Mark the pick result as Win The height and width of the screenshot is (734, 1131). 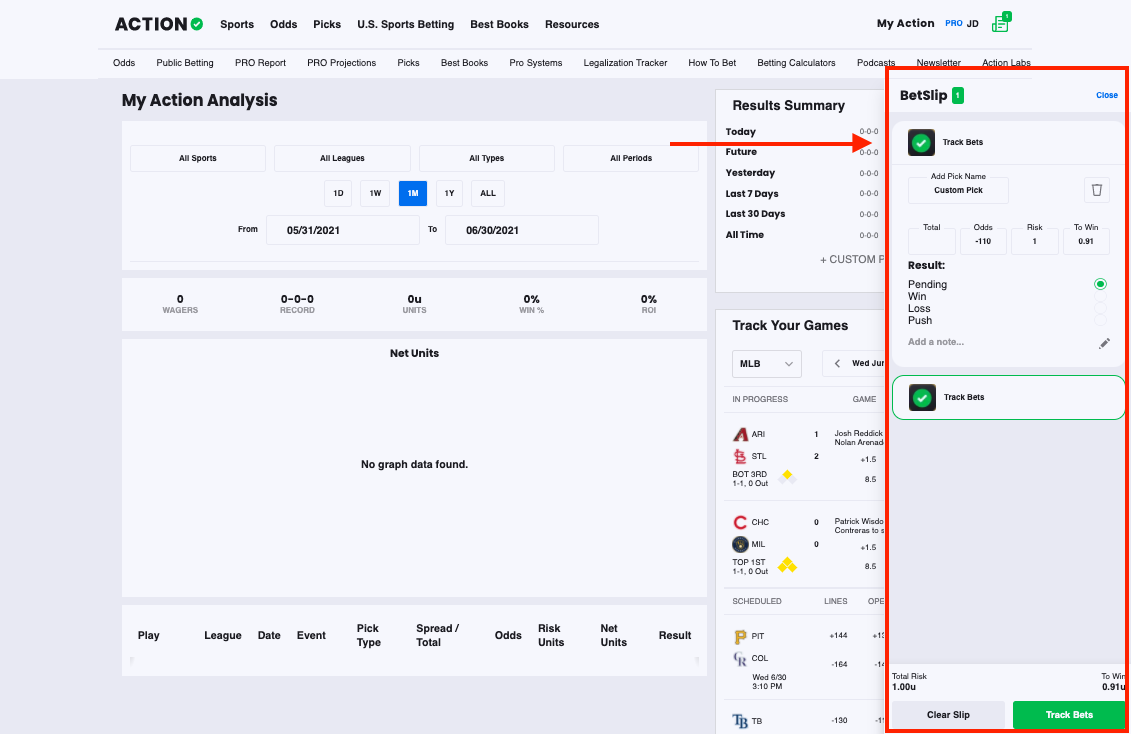coord(1100,297)
